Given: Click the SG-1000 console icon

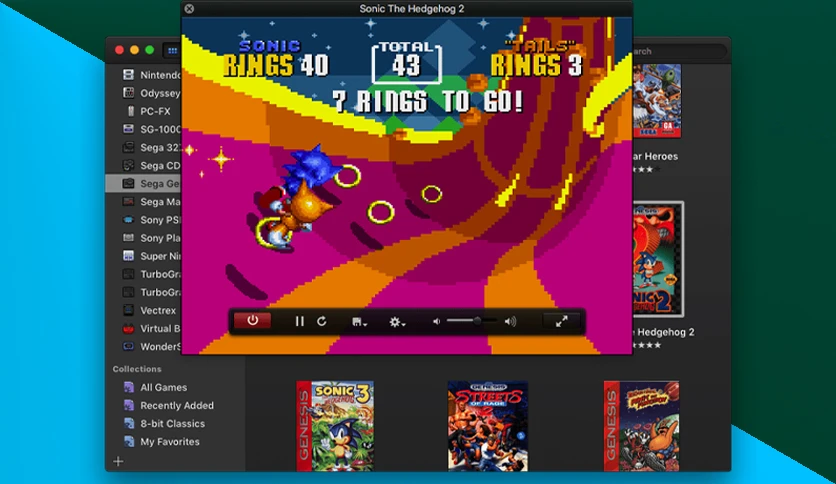Looking at the screenshot, I should click(x=128, y=129).
